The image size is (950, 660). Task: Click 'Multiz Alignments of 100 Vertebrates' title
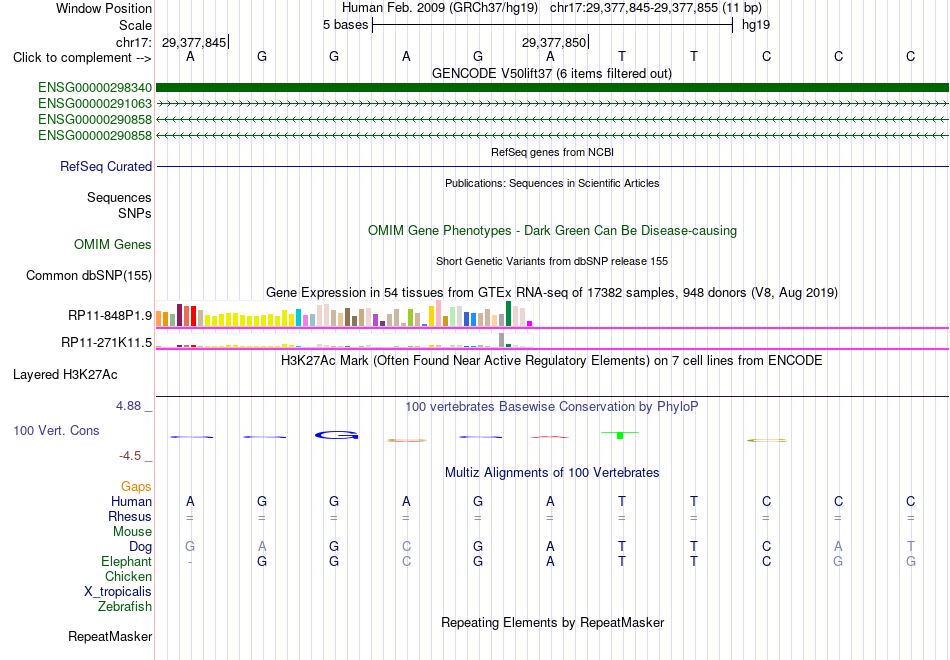[x=552, y=473]
